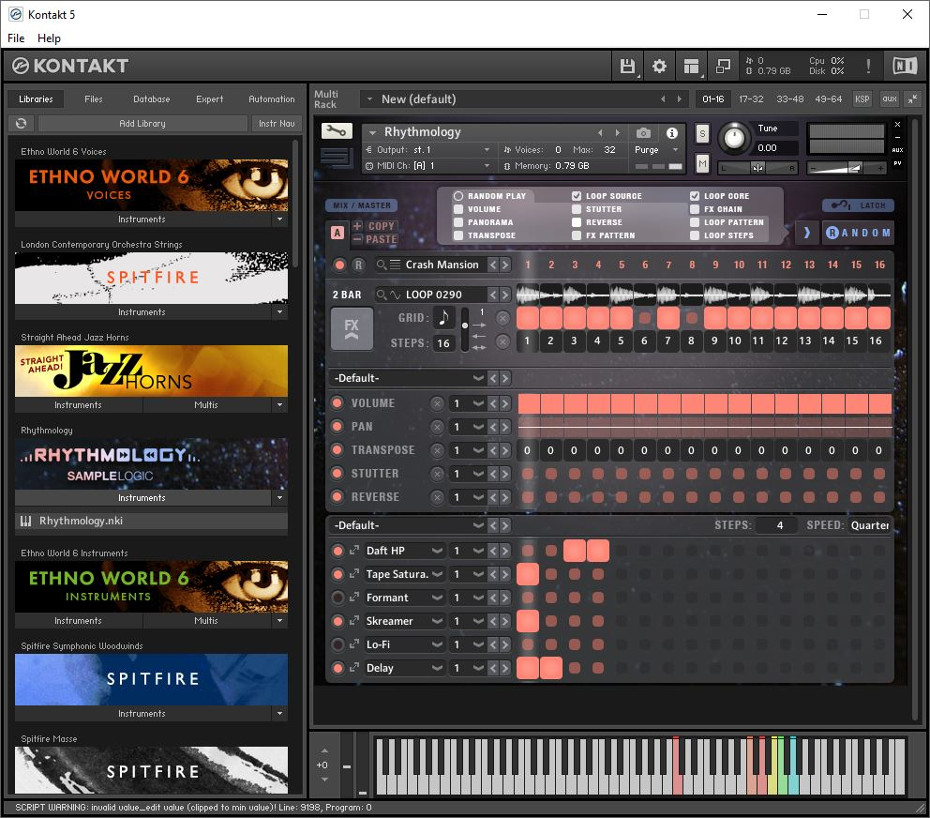Viewport: 930px width, 818px height.
Task: Enable the Panorama randomize checkbox
Action: [x=458, y=222]
